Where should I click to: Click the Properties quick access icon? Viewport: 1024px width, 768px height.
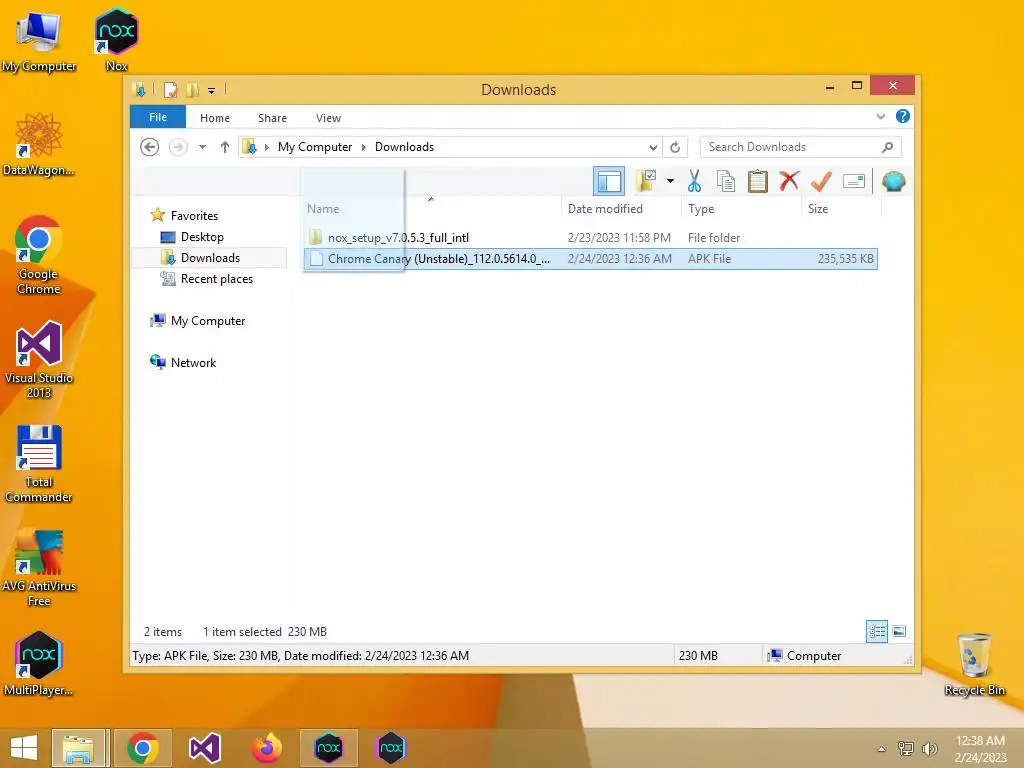coord(170,89)
